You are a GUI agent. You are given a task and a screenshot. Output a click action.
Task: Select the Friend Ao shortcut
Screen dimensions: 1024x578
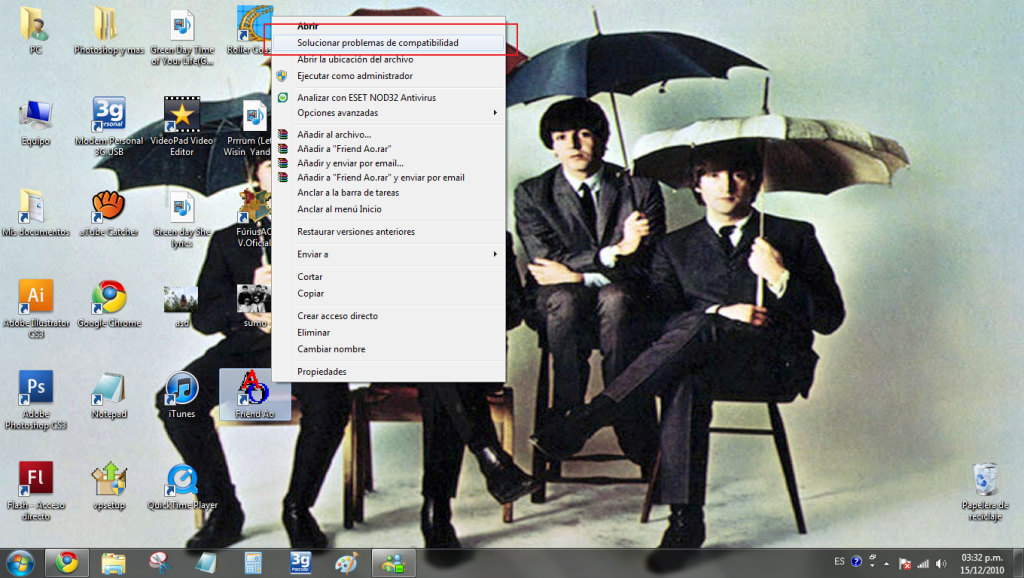tap(254, 394)
